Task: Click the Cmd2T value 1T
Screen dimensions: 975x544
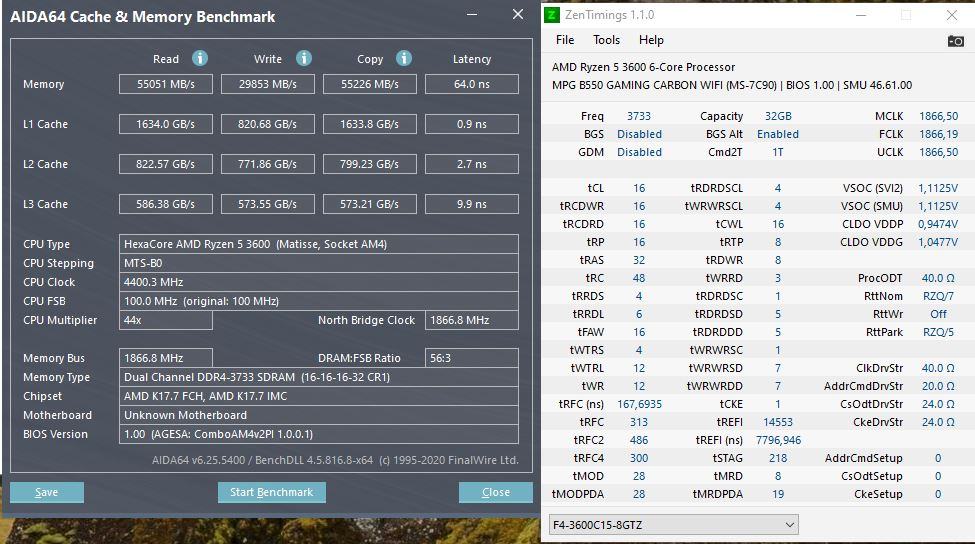Action: (x=778, y=152)
